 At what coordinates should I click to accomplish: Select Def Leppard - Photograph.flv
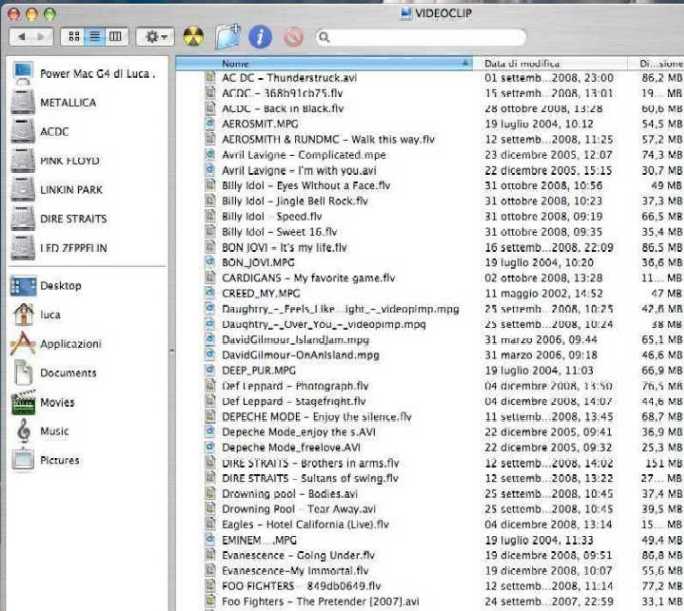(x=295, y=386)
